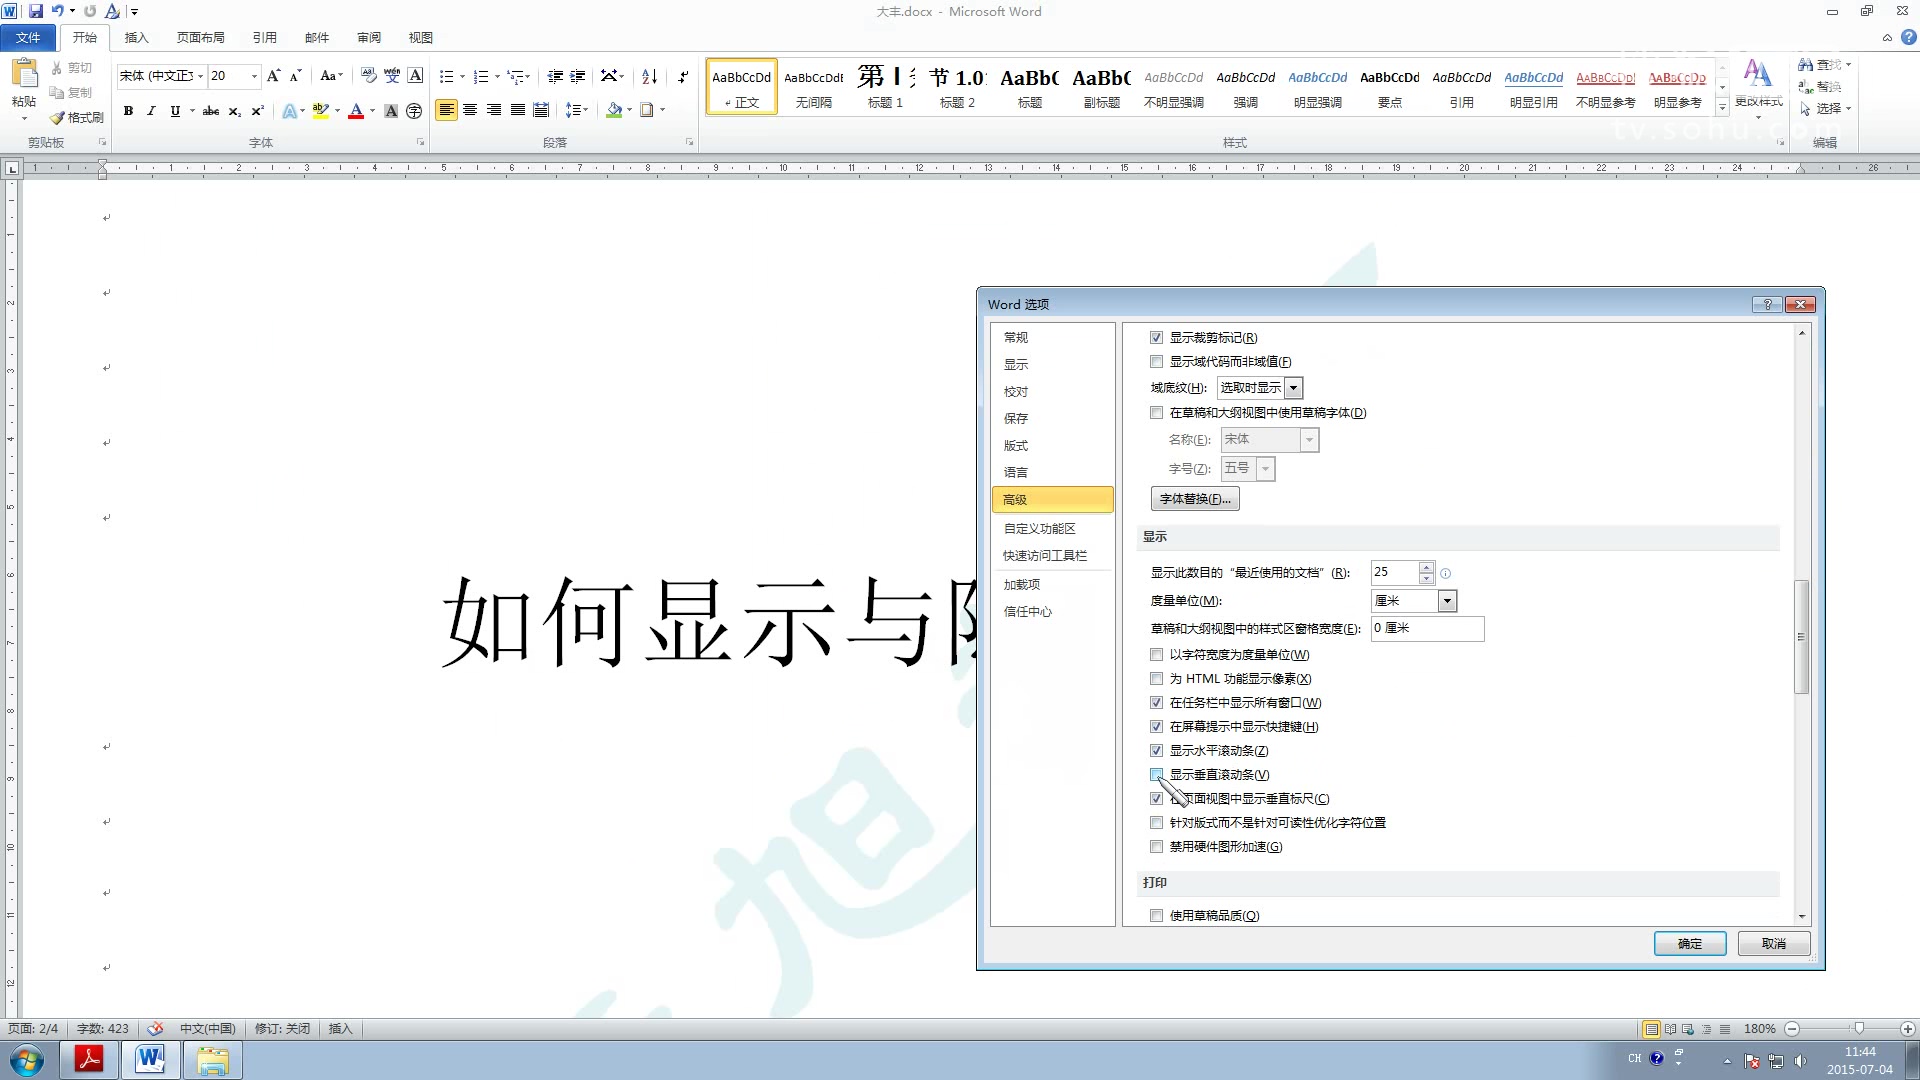
Task: Select the Format Painter tool
Action: [77, 117]
